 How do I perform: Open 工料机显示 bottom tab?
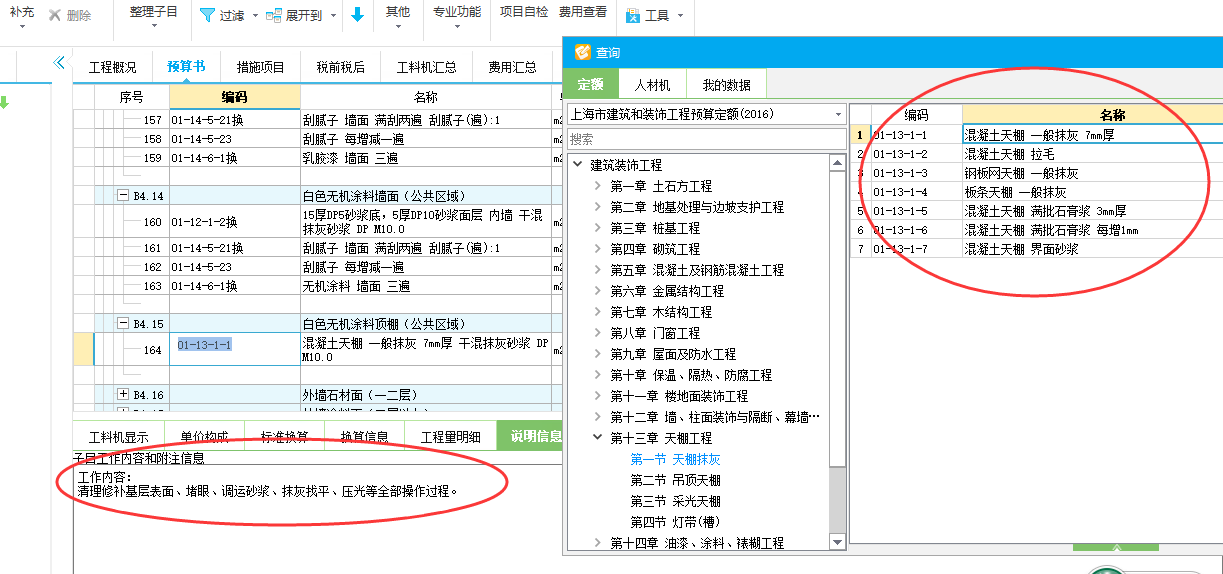tap(118, 437)
